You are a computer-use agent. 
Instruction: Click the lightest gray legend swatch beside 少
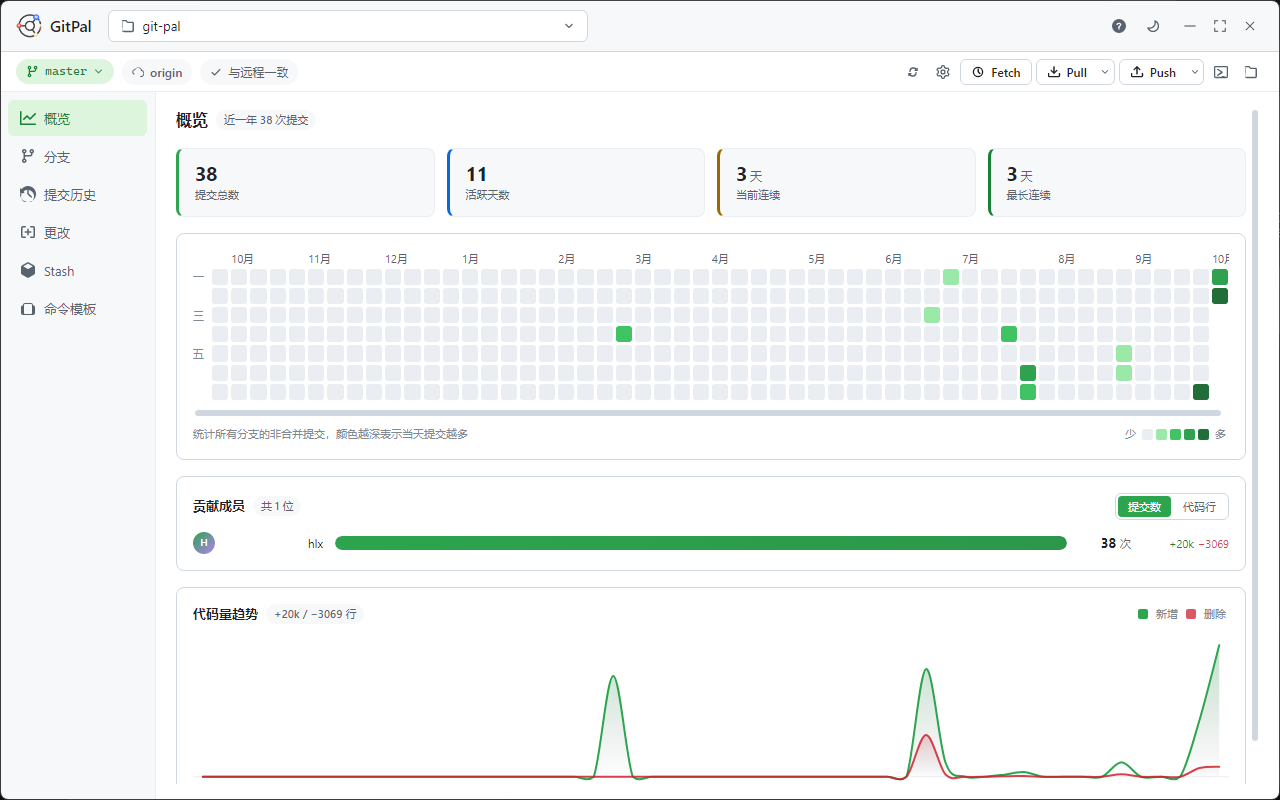coord(1147,434)
